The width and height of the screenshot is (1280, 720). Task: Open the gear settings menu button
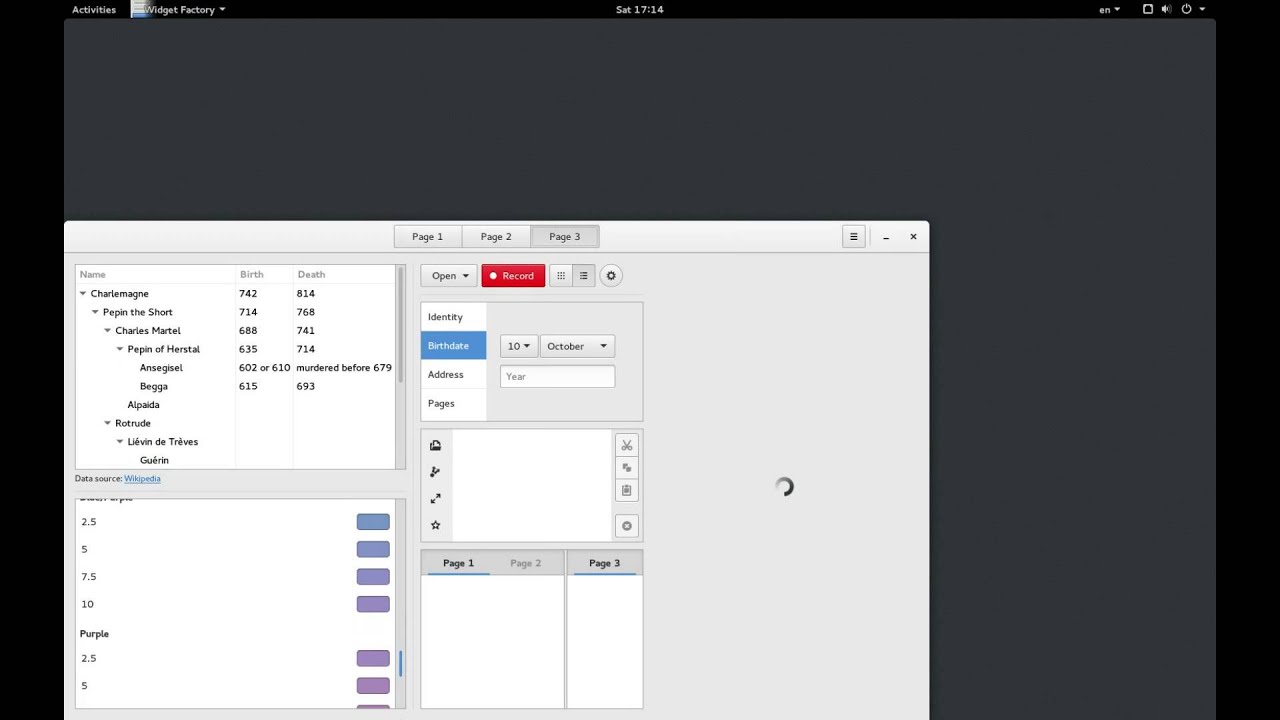(x=611, y=276)
